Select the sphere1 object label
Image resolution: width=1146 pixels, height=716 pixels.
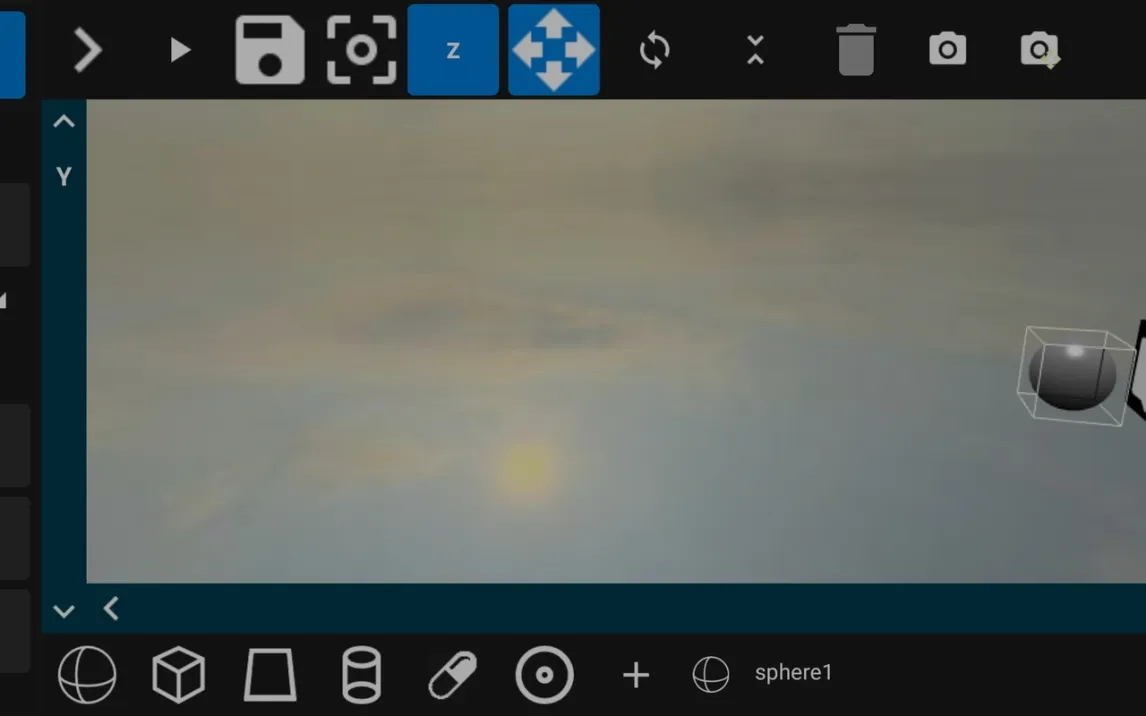(792, 673)
